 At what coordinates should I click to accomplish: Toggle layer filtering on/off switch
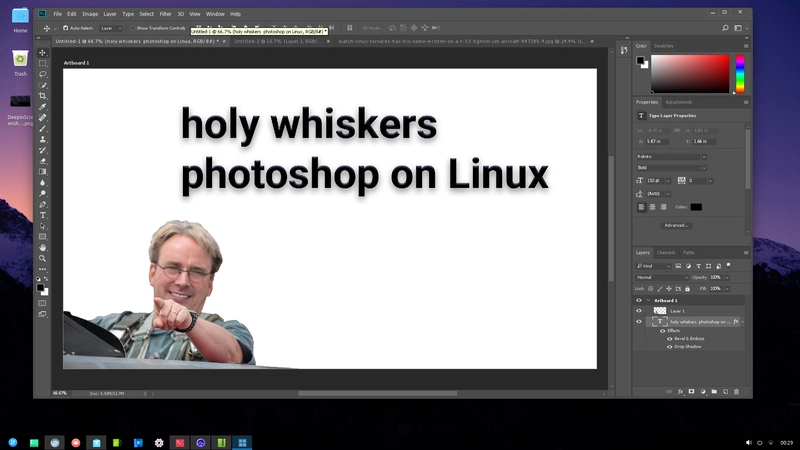729,265
